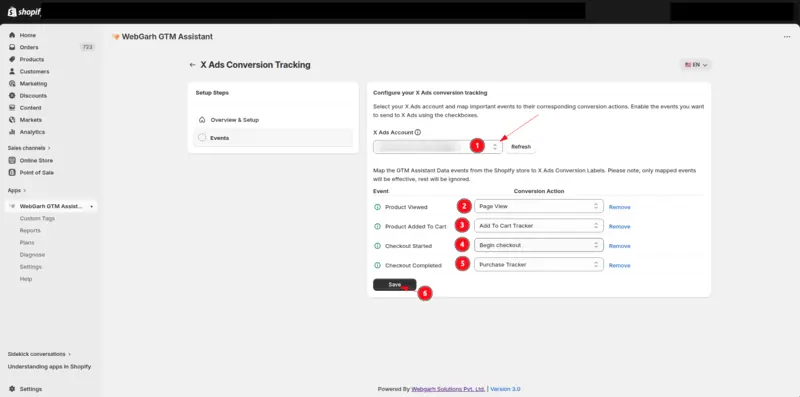Screen dimensions: 800x397
Task: Click the X Ads Conversion Tracking page title
Action: (255, 65)
